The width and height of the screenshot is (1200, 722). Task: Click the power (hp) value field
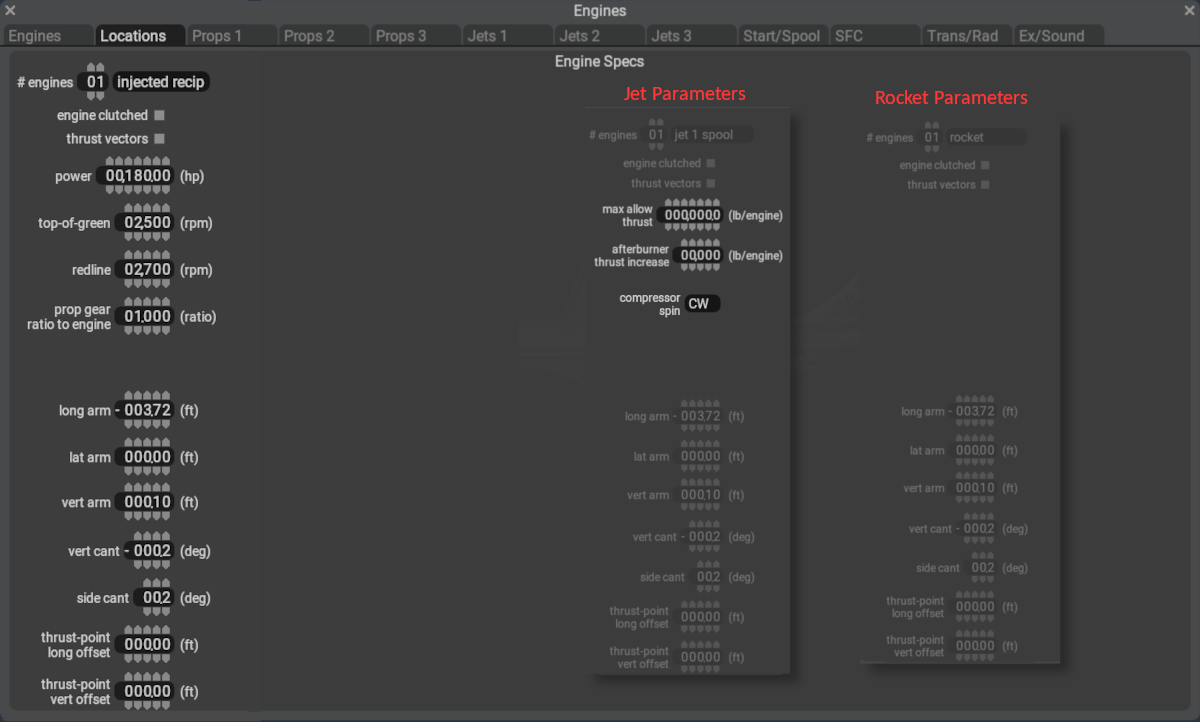click(138, 176)
